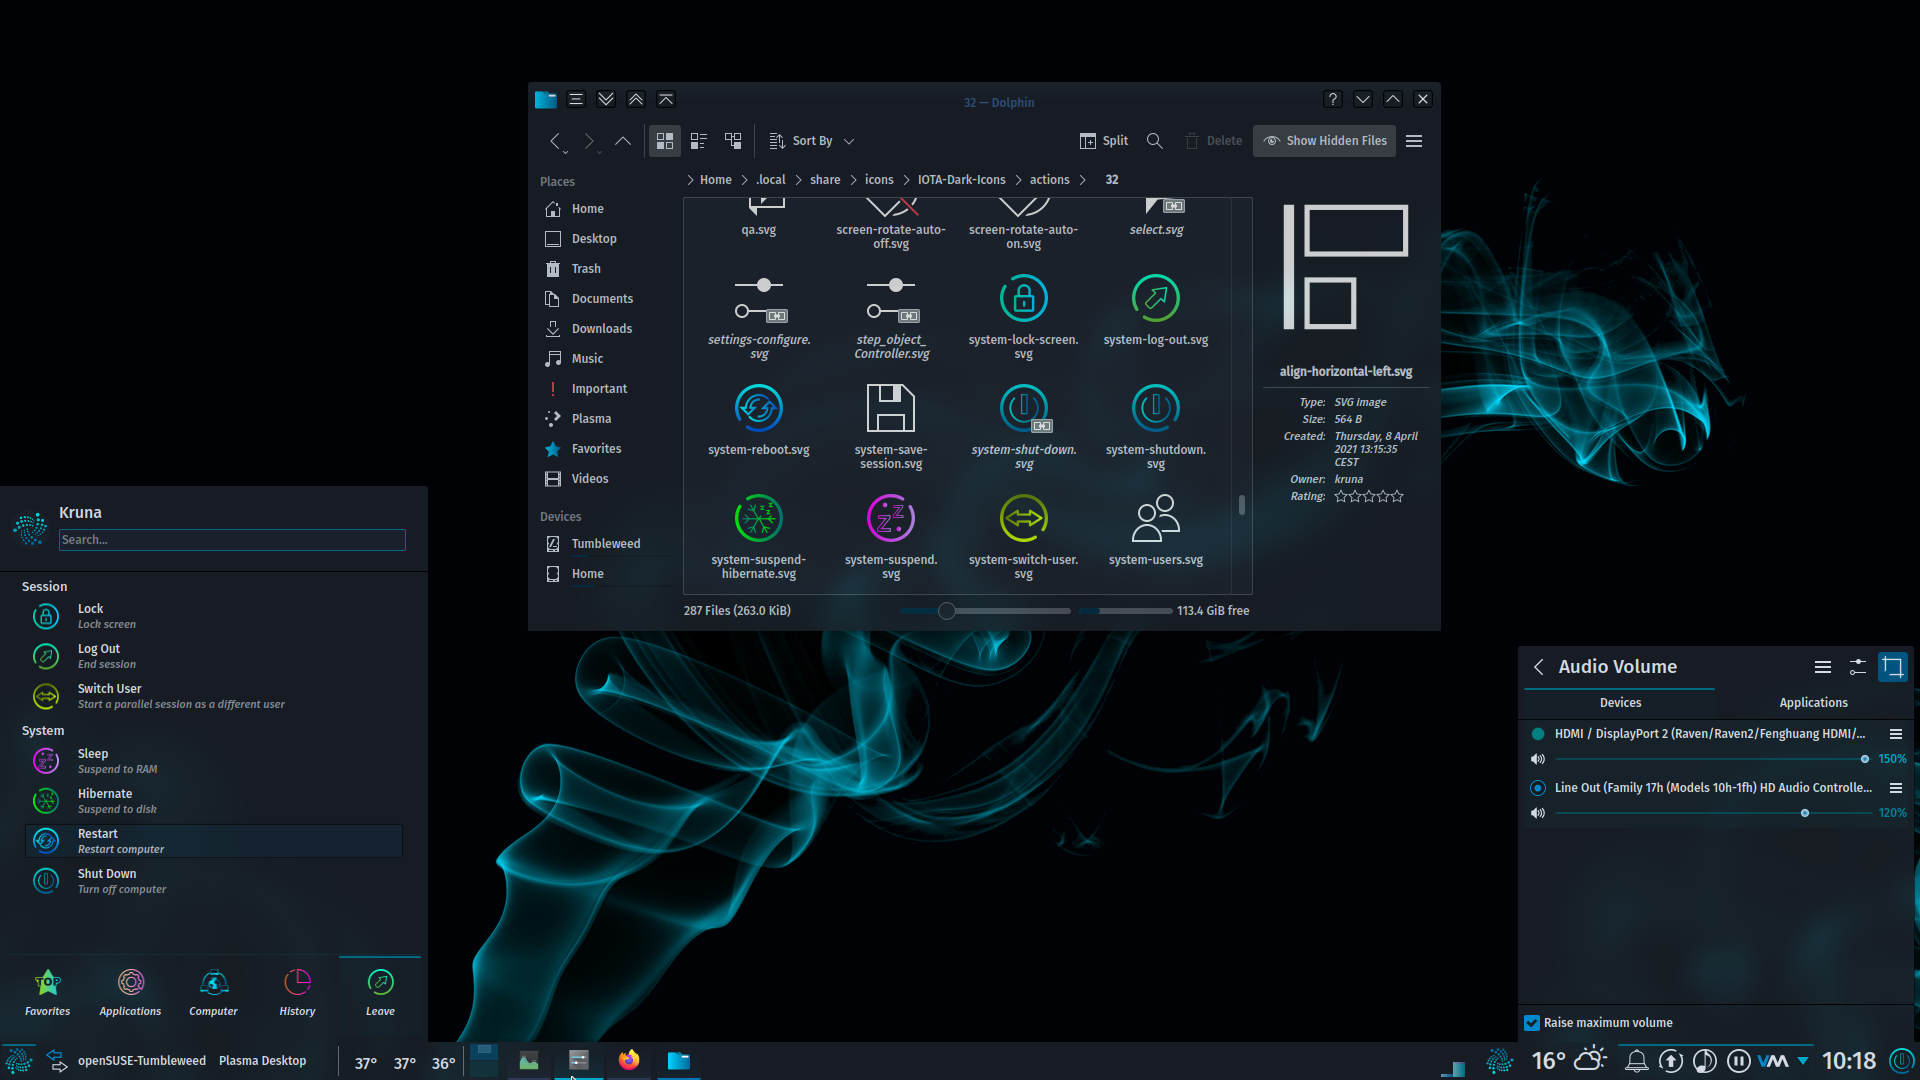Screen dimensions: 1920x1080
Task: Switch to Devices tab in Audio Volume
Action: (x=1620, y=703)
